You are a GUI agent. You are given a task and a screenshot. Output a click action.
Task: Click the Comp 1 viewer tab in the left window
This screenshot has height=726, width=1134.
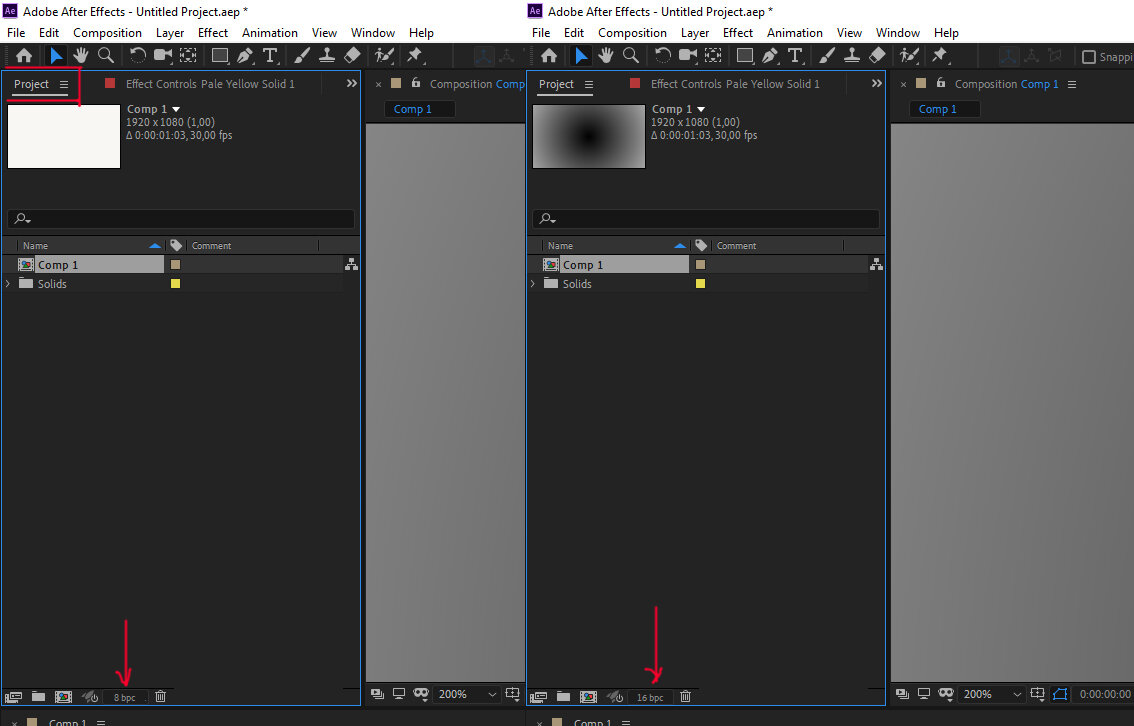click(x=419, y=109)
